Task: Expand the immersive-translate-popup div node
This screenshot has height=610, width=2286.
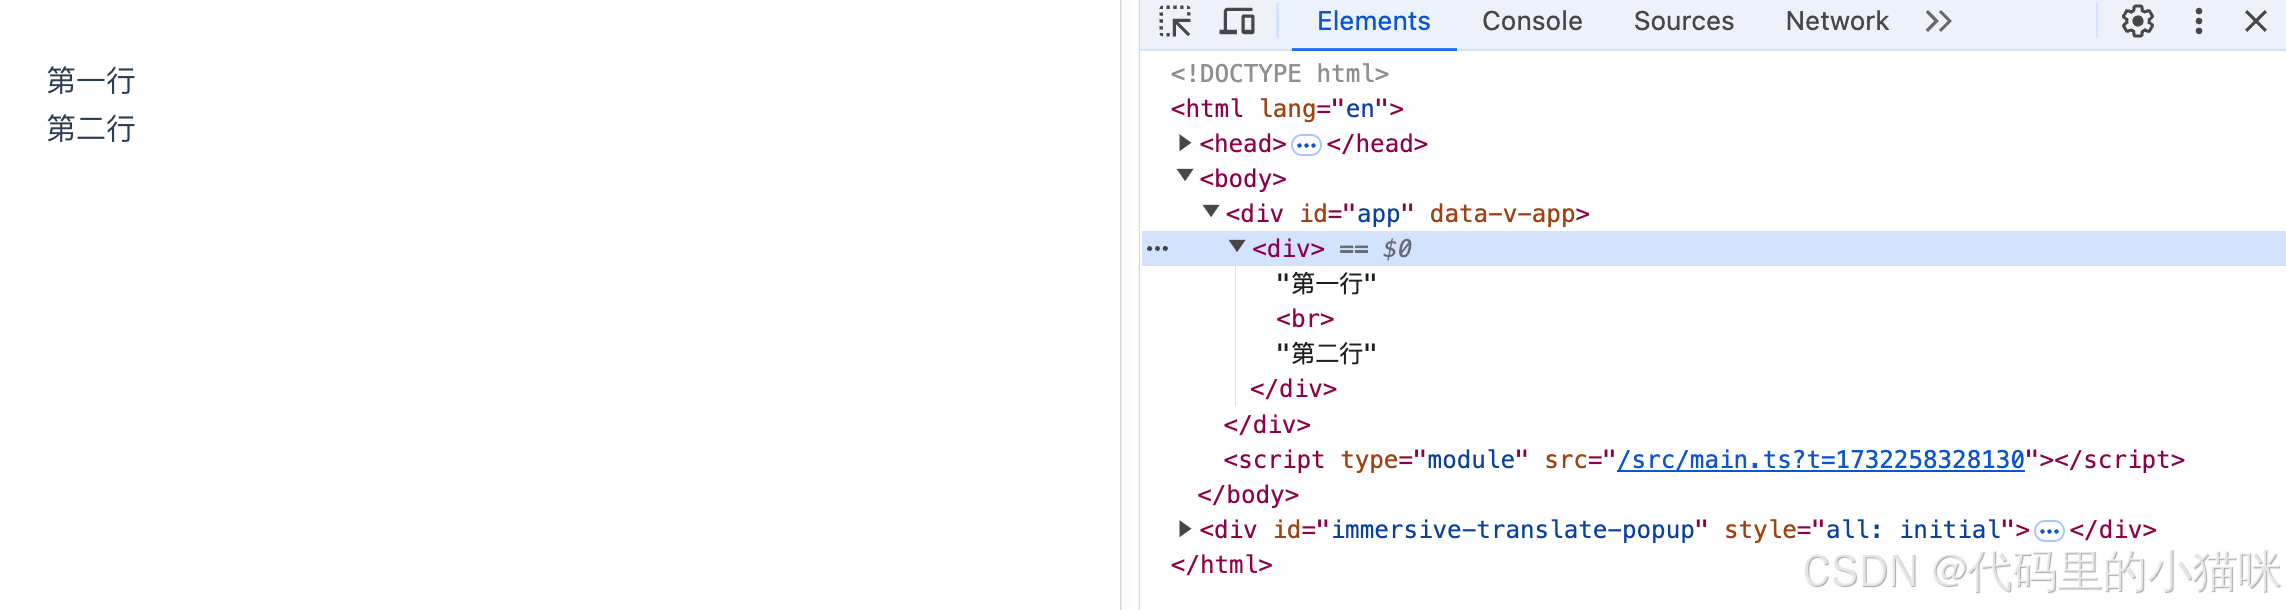Action: pos(1185,528)
